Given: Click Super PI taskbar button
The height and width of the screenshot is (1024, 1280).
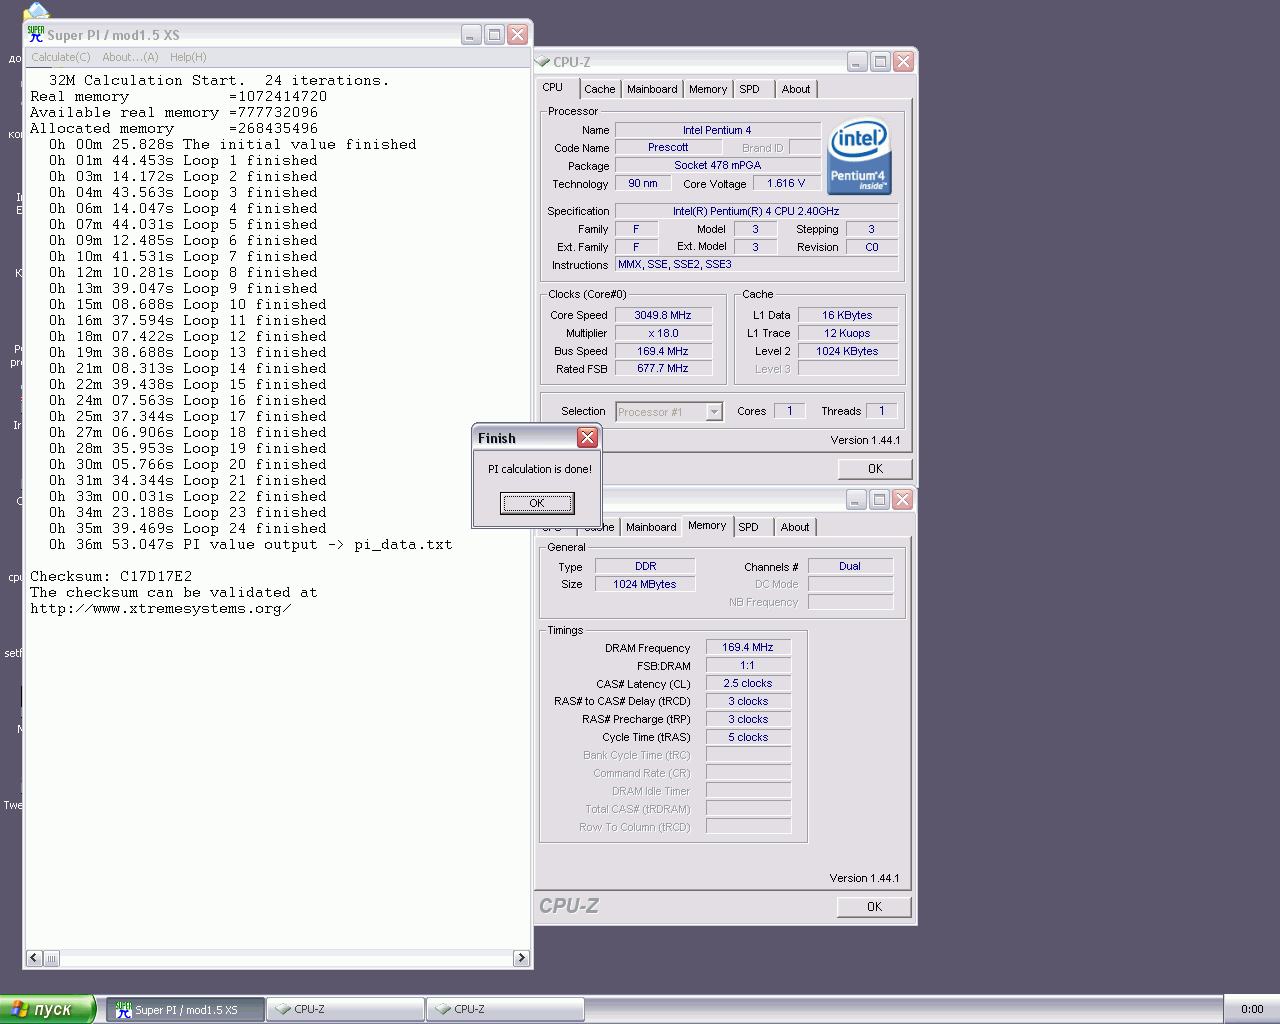Looking at the screenshot, I should 186,1010.
